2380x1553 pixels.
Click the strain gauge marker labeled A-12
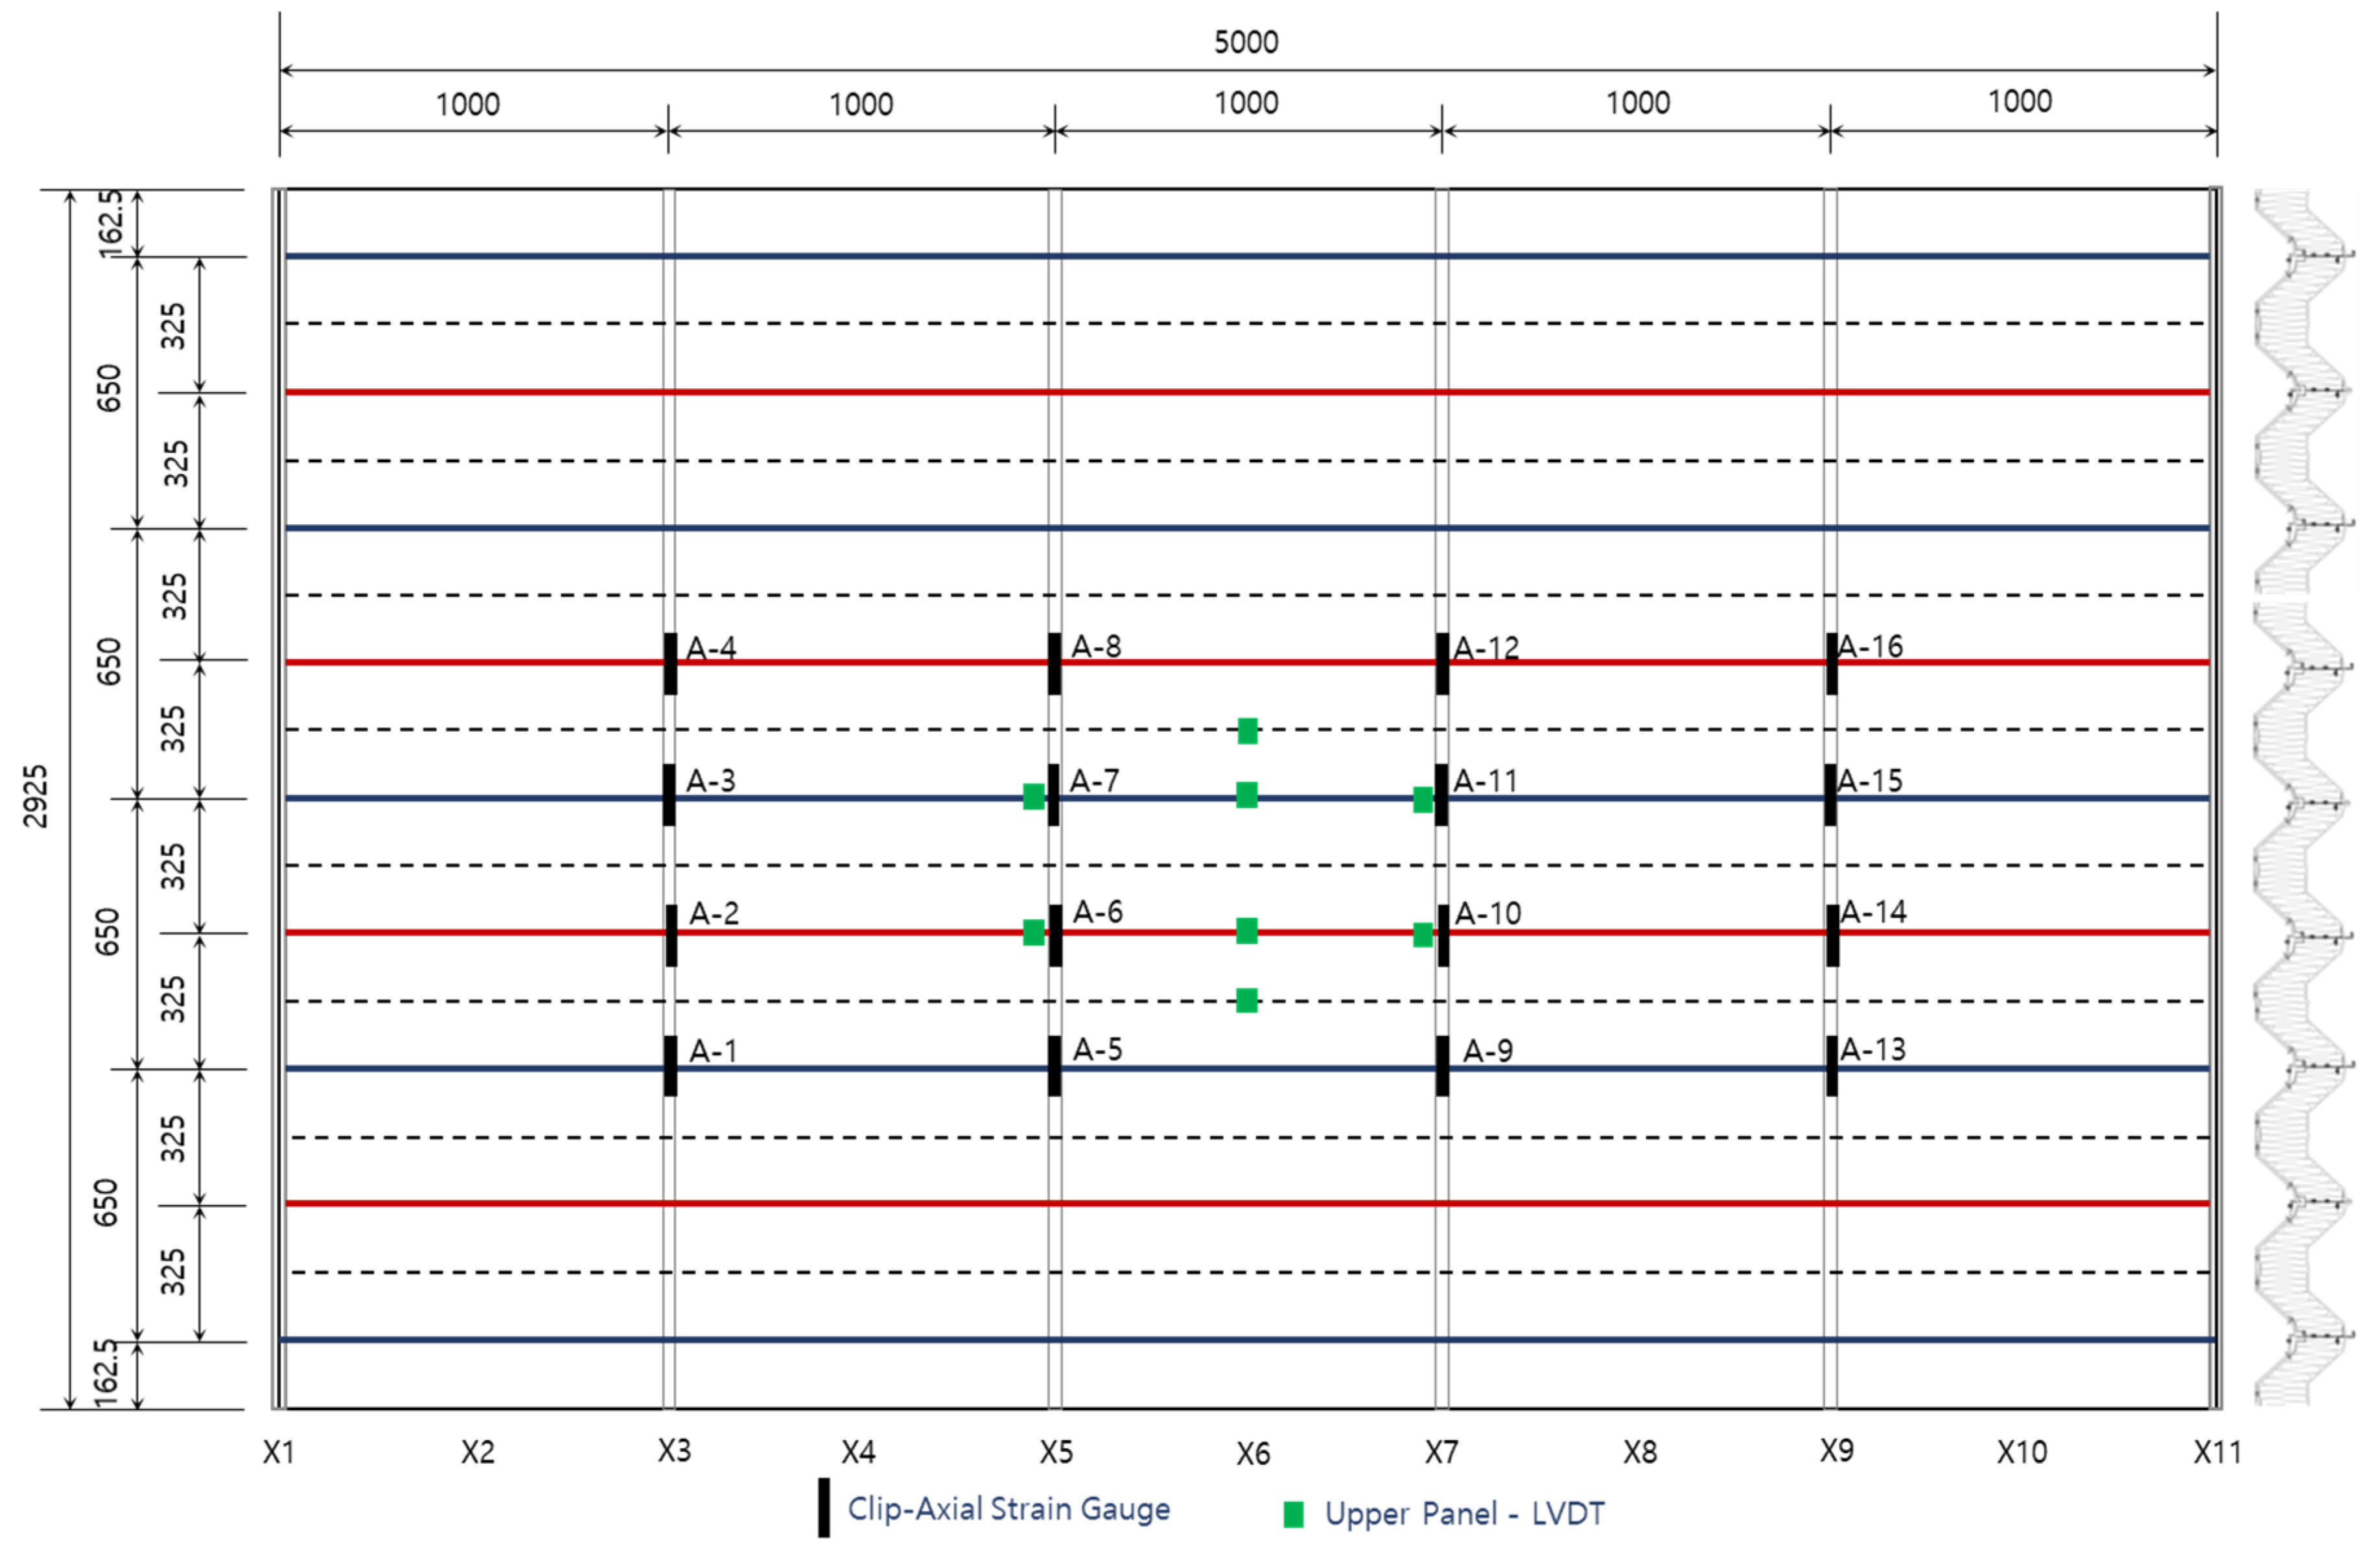pyautogui.click(x=1442, y=663)
